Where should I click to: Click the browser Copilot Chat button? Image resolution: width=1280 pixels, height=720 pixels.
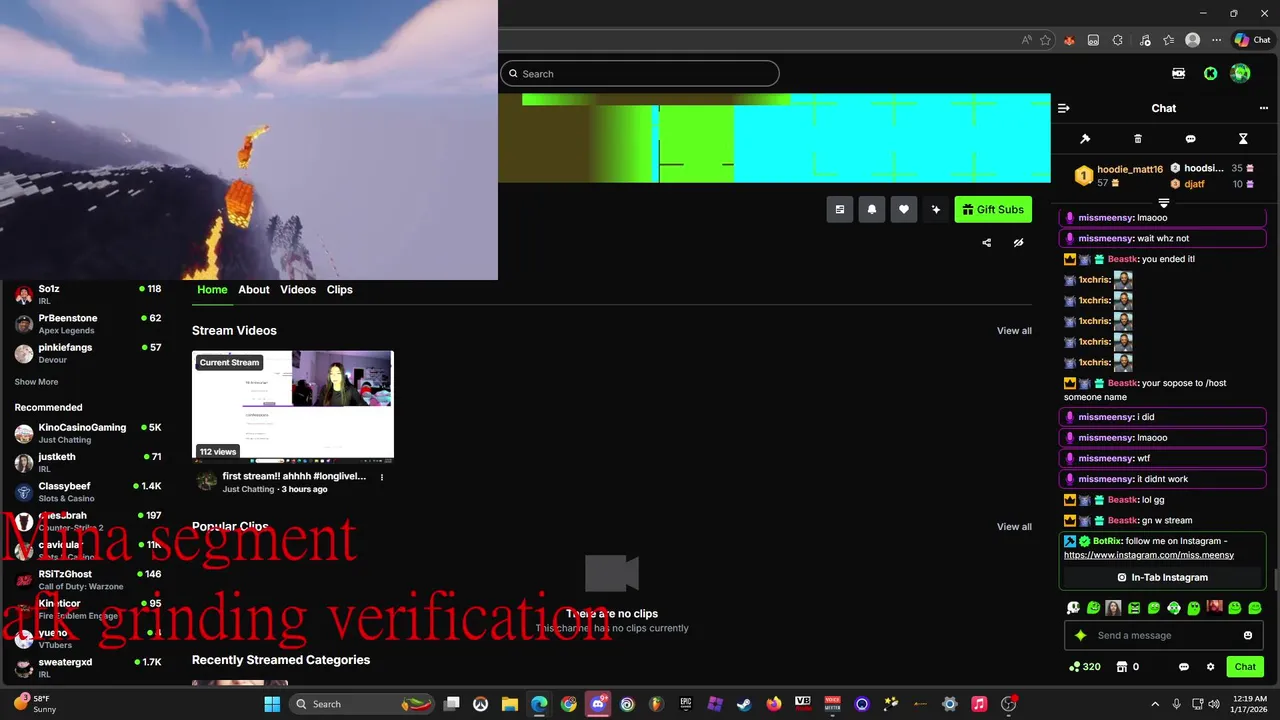pos(1253,40)
